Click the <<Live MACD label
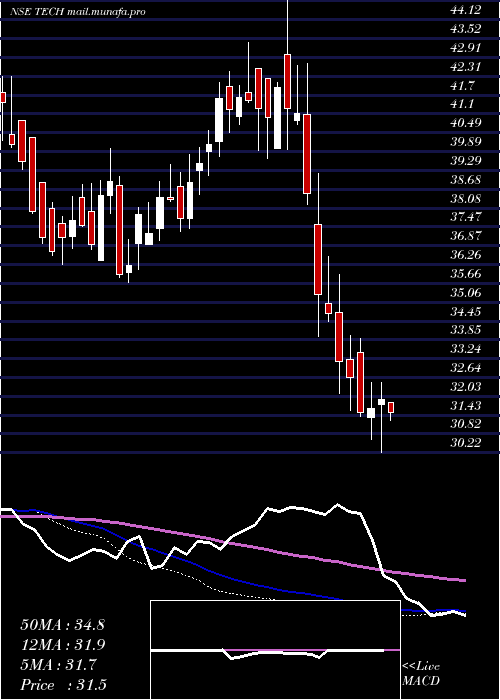This screenshot has width=500, height=700. [x=421, y=674]
